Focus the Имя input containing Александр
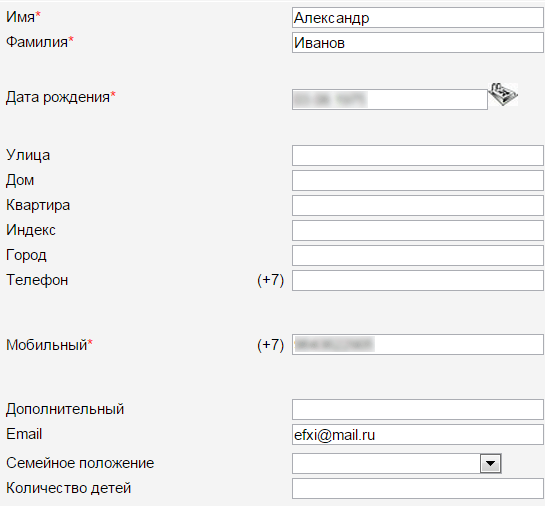Screen dimensions: 545x506 click(418, 18)
